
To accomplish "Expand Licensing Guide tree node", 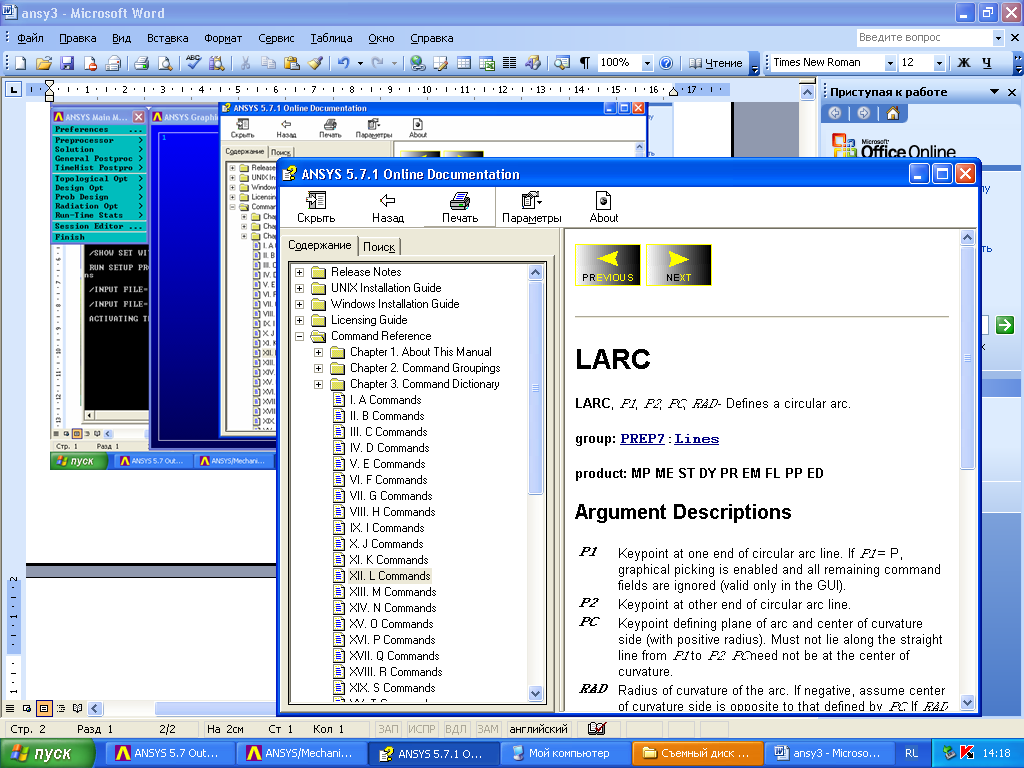I will (x=299, y=320).
